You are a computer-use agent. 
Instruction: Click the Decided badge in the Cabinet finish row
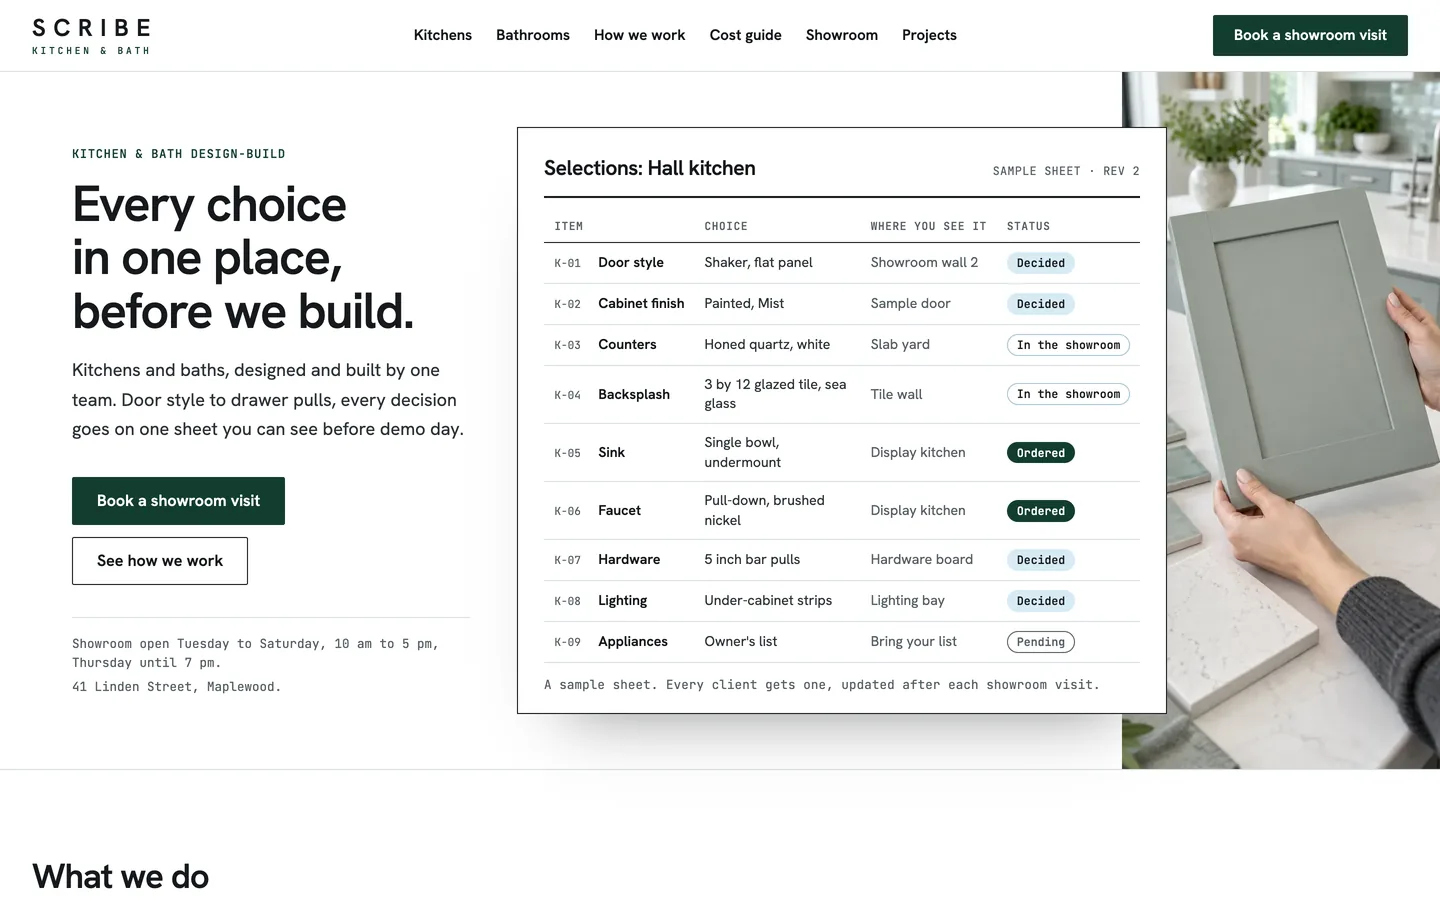pyautogui.click(x=1041, y=304)
